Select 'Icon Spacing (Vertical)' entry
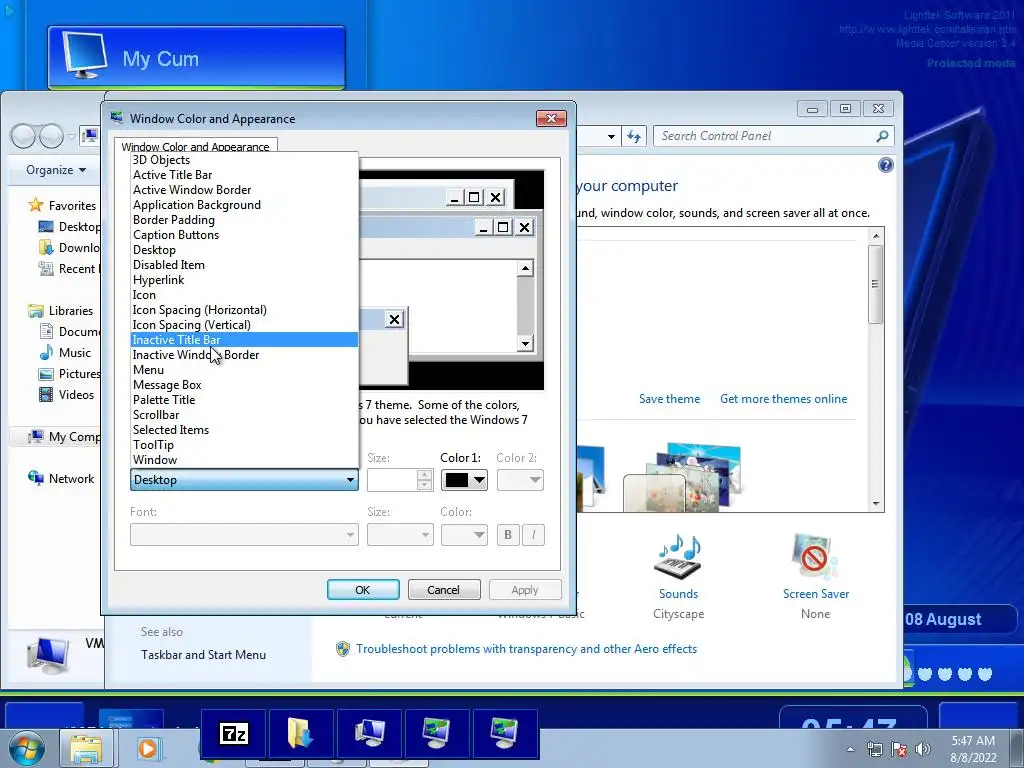 click(245, 325)
